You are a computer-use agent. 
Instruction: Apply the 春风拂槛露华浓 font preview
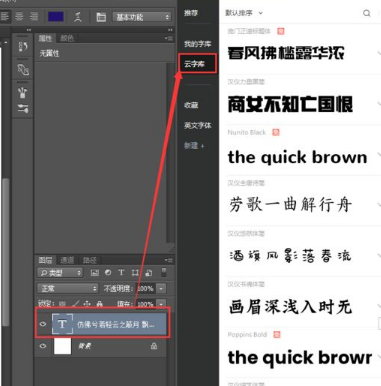coord(286,53)
